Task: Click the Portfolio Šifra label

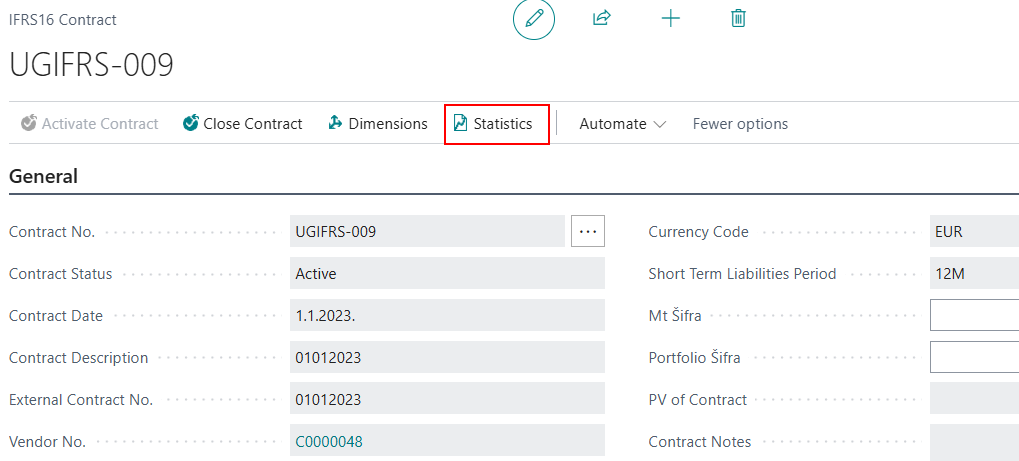Action: pyautogui.click(x=695, y=358)
